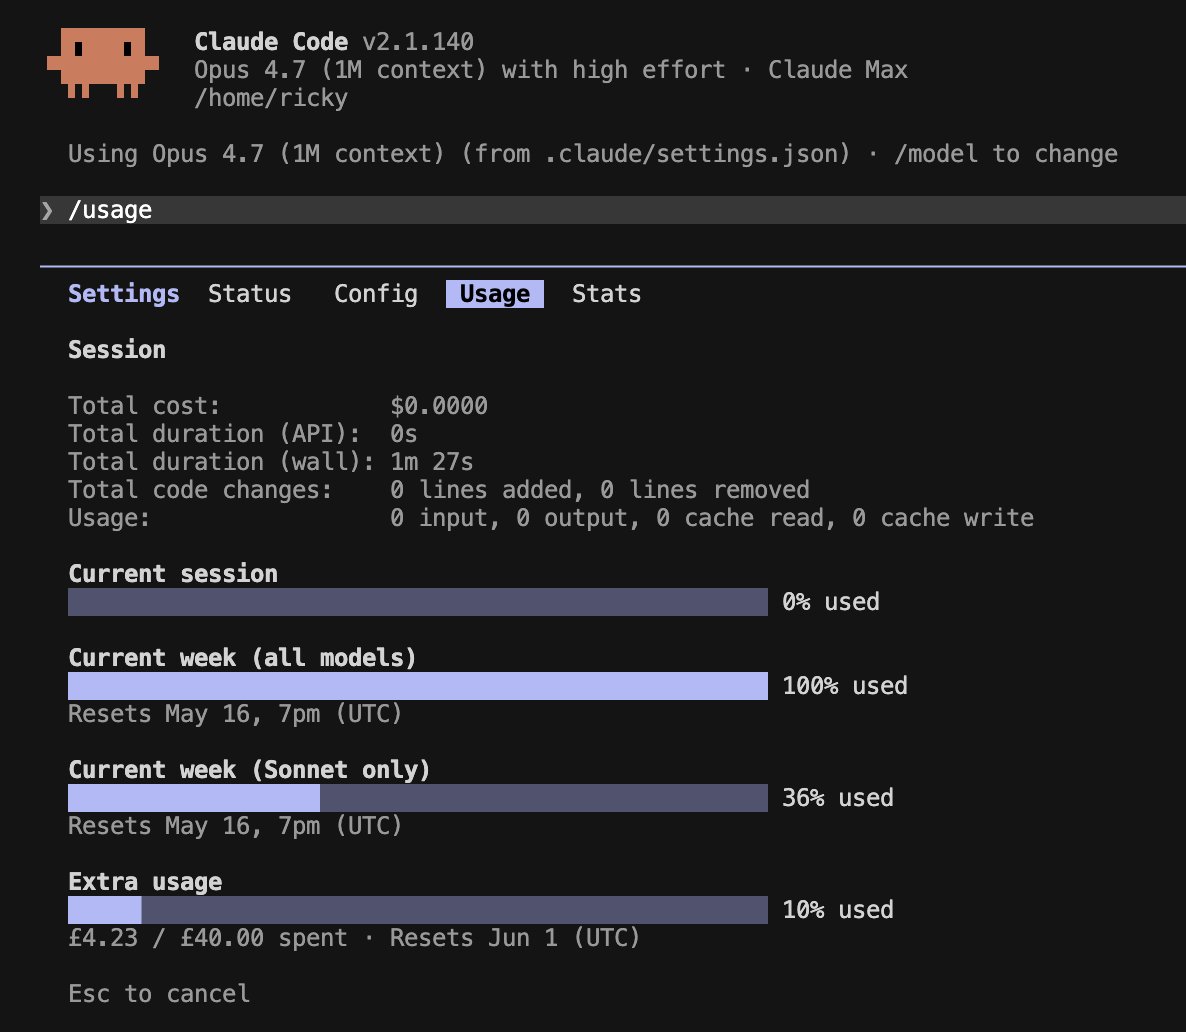The width and height of the screenshot is (1186, 1032).
Task: Click the Extra usage progress bar
Action: coord(418,910)
